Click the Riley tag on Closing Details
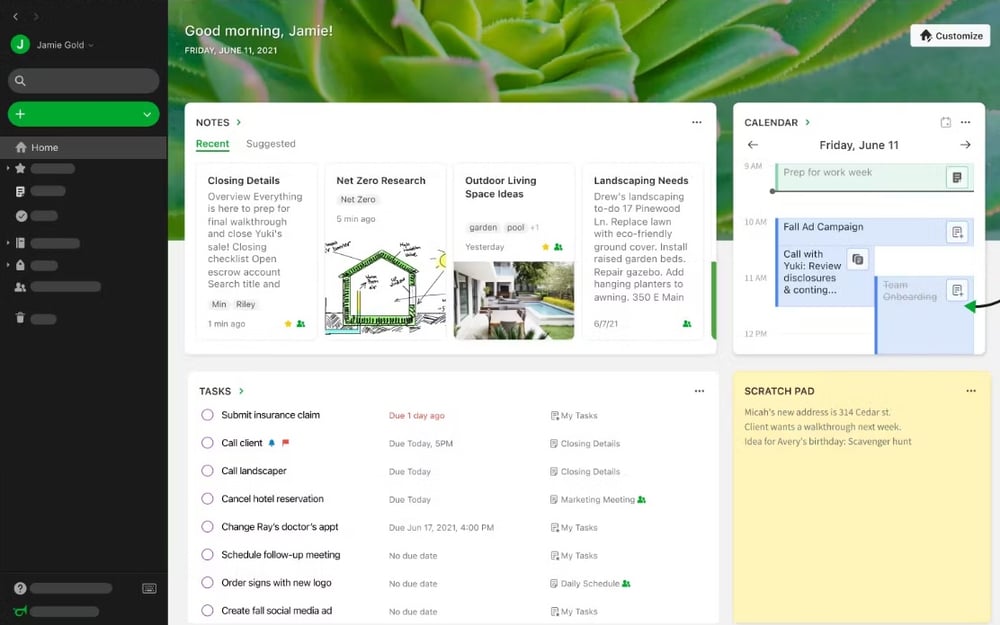Viewport: 1000px width, 625px height. tap(246, 304)
